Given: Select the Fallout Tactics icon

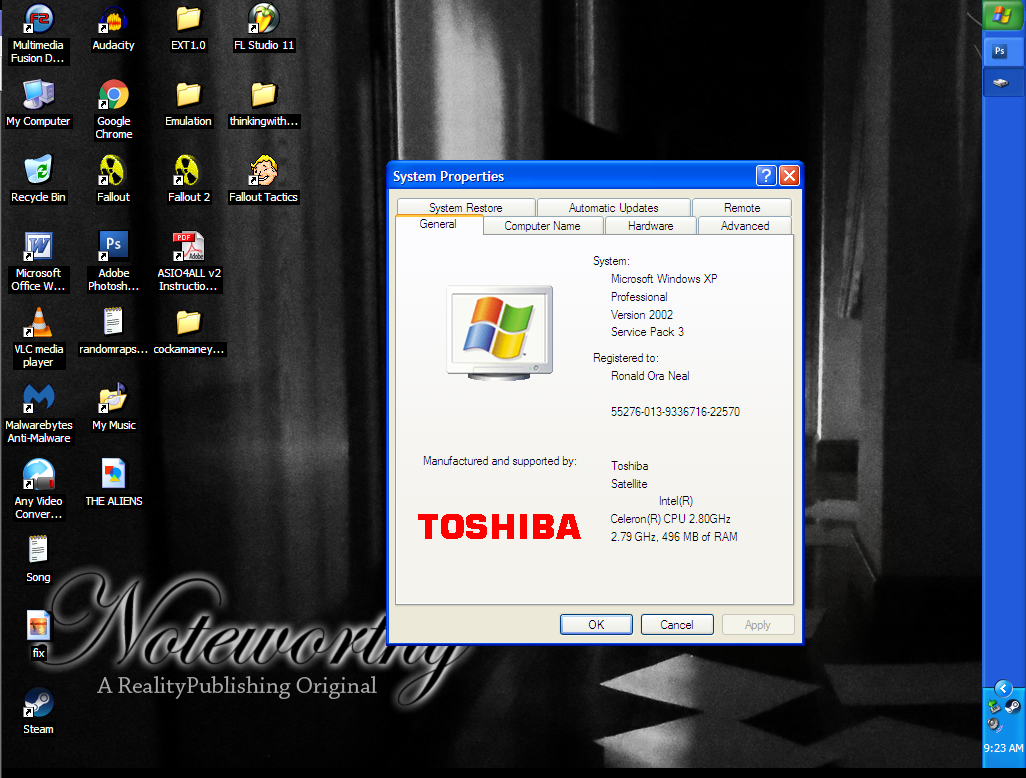Looking at the screenshot, I should tap(264, 172).
